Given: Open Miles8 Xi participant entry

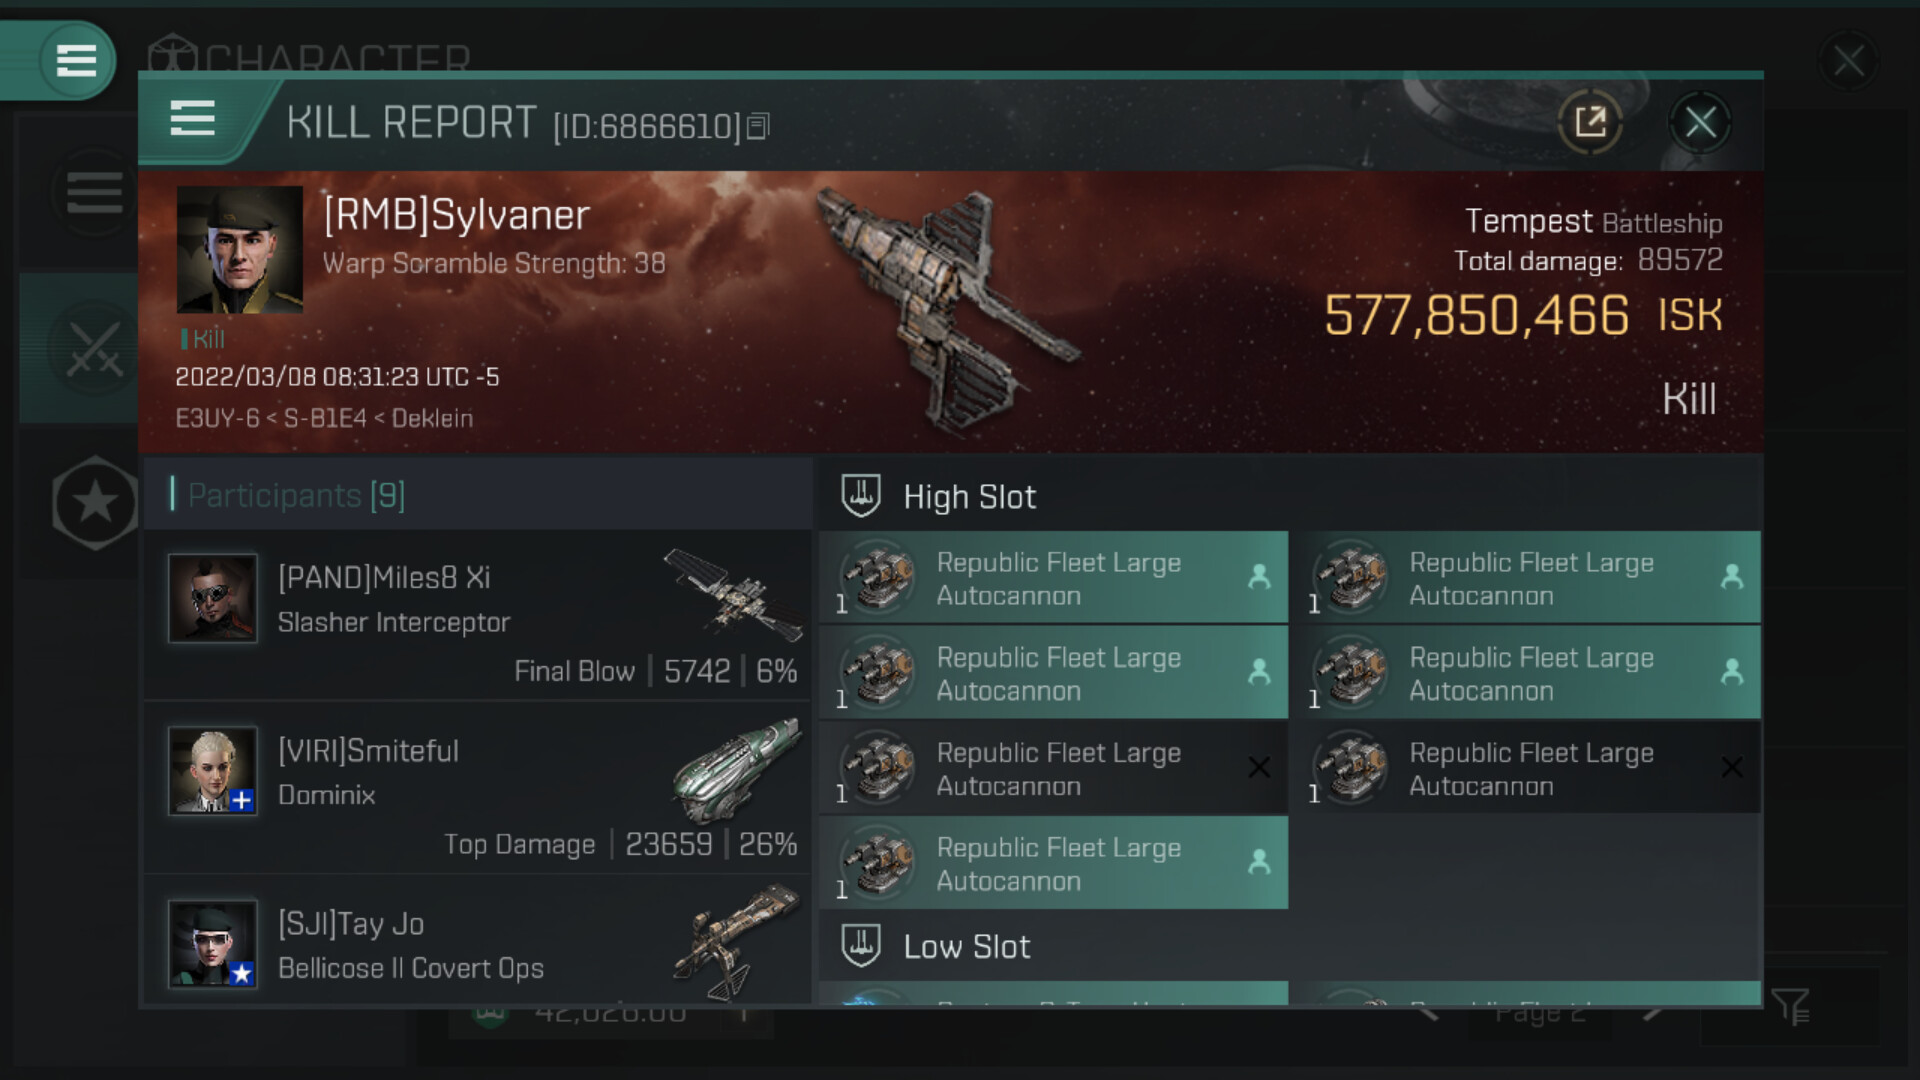Looking at the screenshot, I should (x=478, y=615).
